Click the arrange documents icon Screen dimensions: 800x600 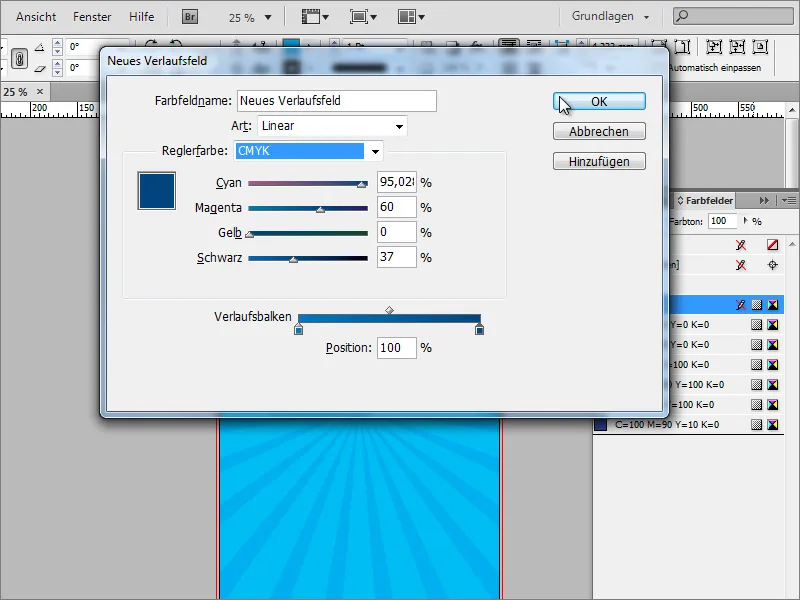coord(405,15)
